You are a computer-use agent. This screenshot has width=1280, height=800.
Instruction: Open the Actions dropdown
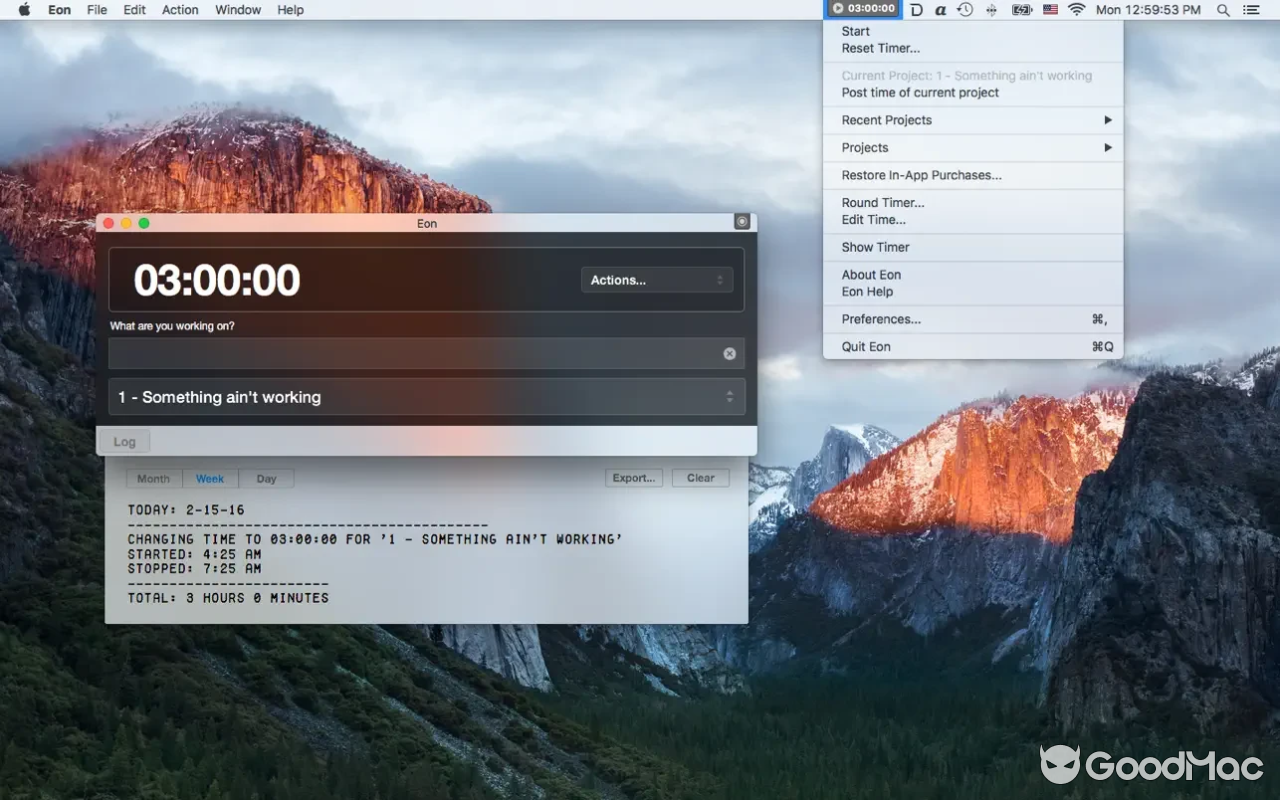point(656,280)
